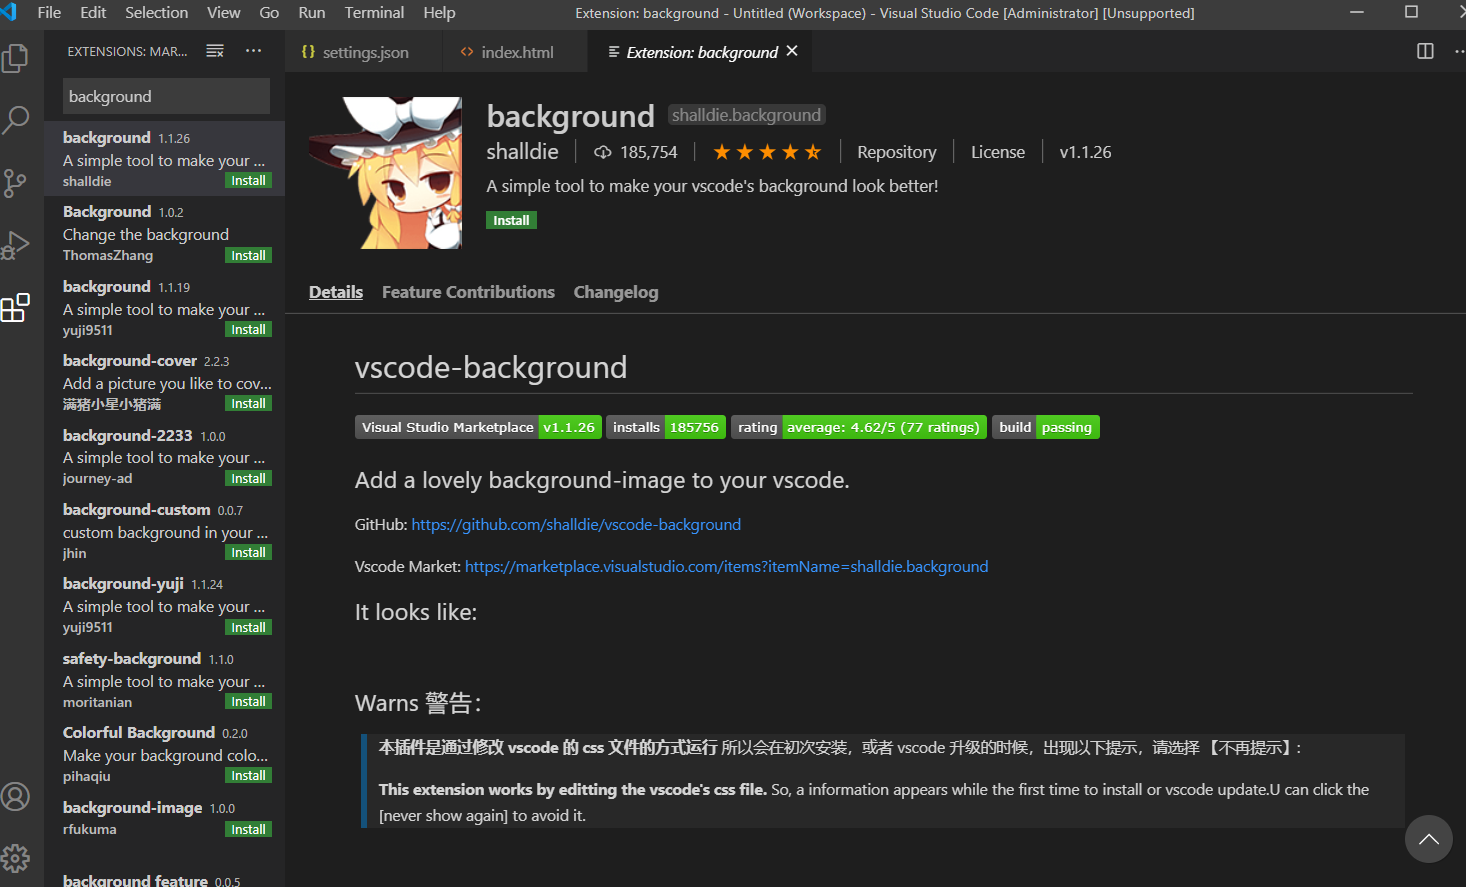Install safety-background extension

tap(248, 702)
